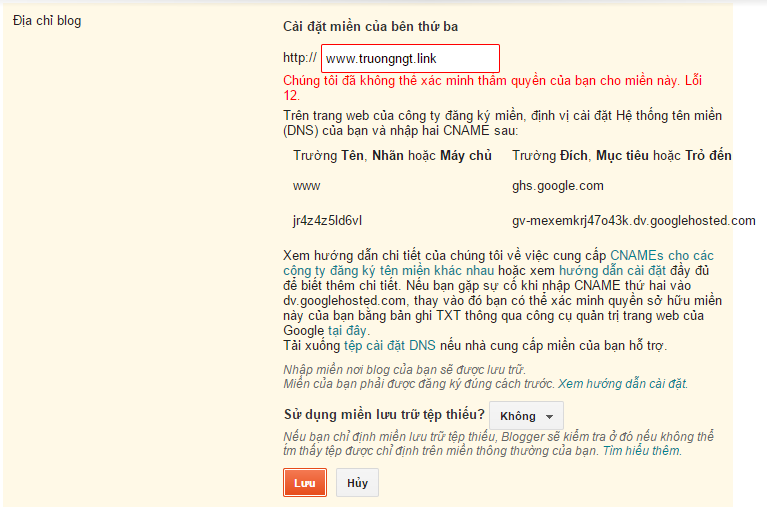767x510 pixels.
Task: Download the tệp cài đặt DNS file link
Action: [389, 346]
